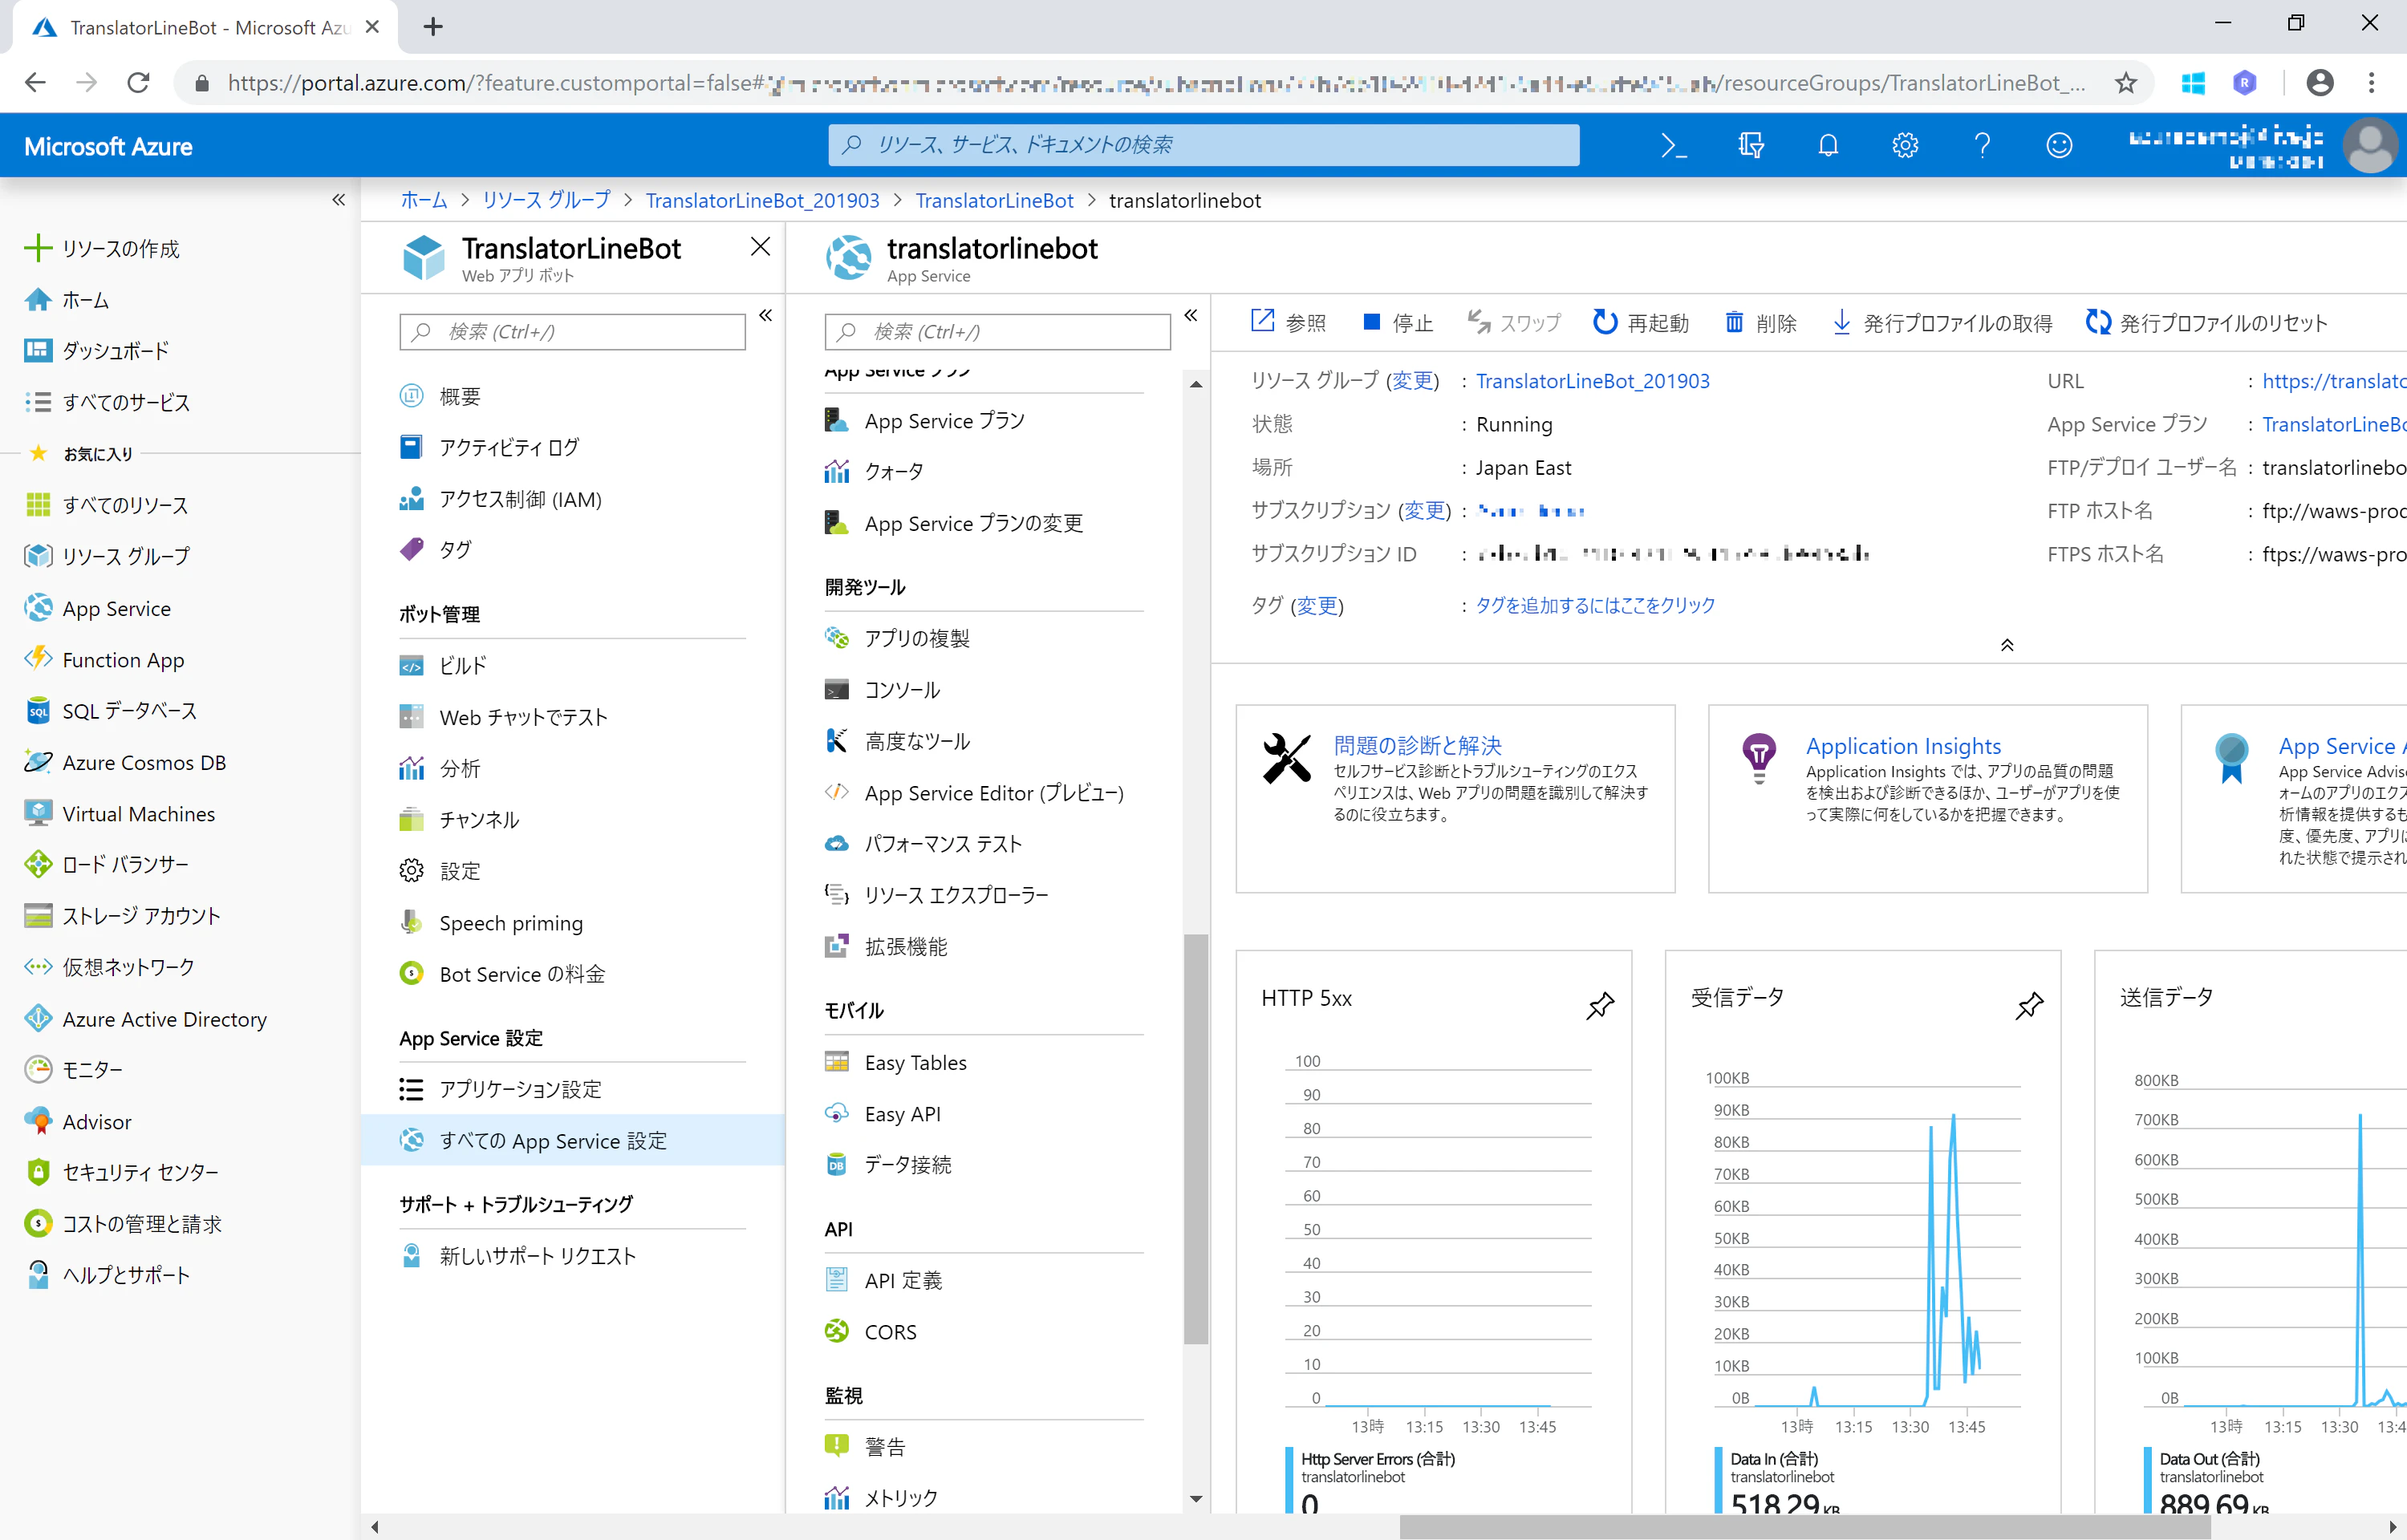Click 発行プロファイルのリセット
This screenshot has height=1540, width=2407.
[x=2207, y=323]
